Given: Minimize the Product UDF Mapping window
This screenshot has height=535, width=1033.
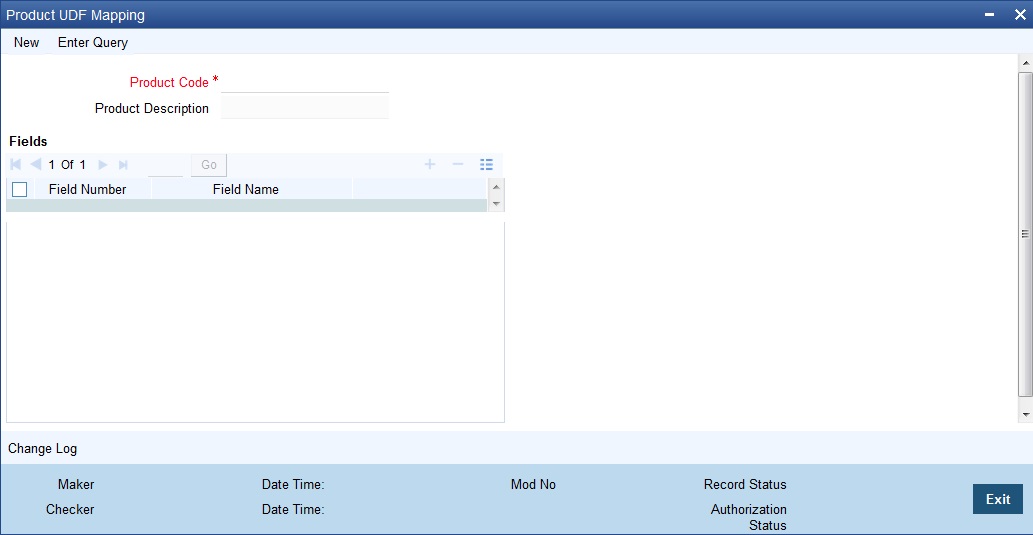Looking at the screenshot, I should (x=990, y=14).
